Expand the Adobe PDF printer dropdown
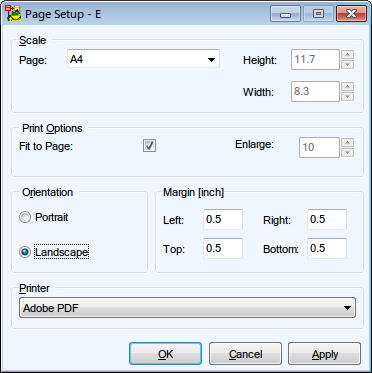Screen dimensions: 372x373 tap(187, 308)
